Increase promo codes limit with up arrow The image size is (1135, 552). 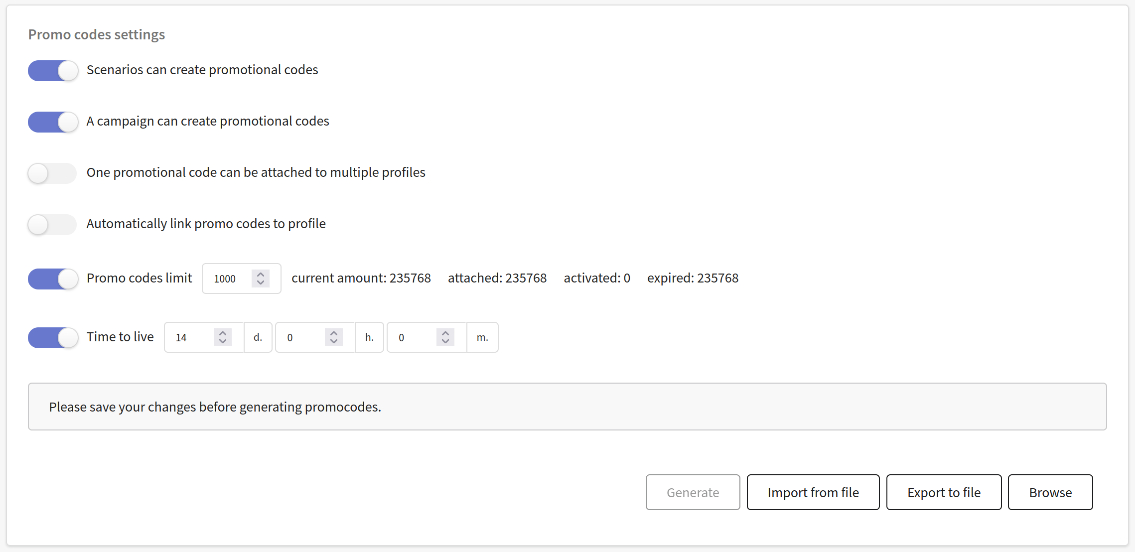pyautogui.click(x=261, y=274)
